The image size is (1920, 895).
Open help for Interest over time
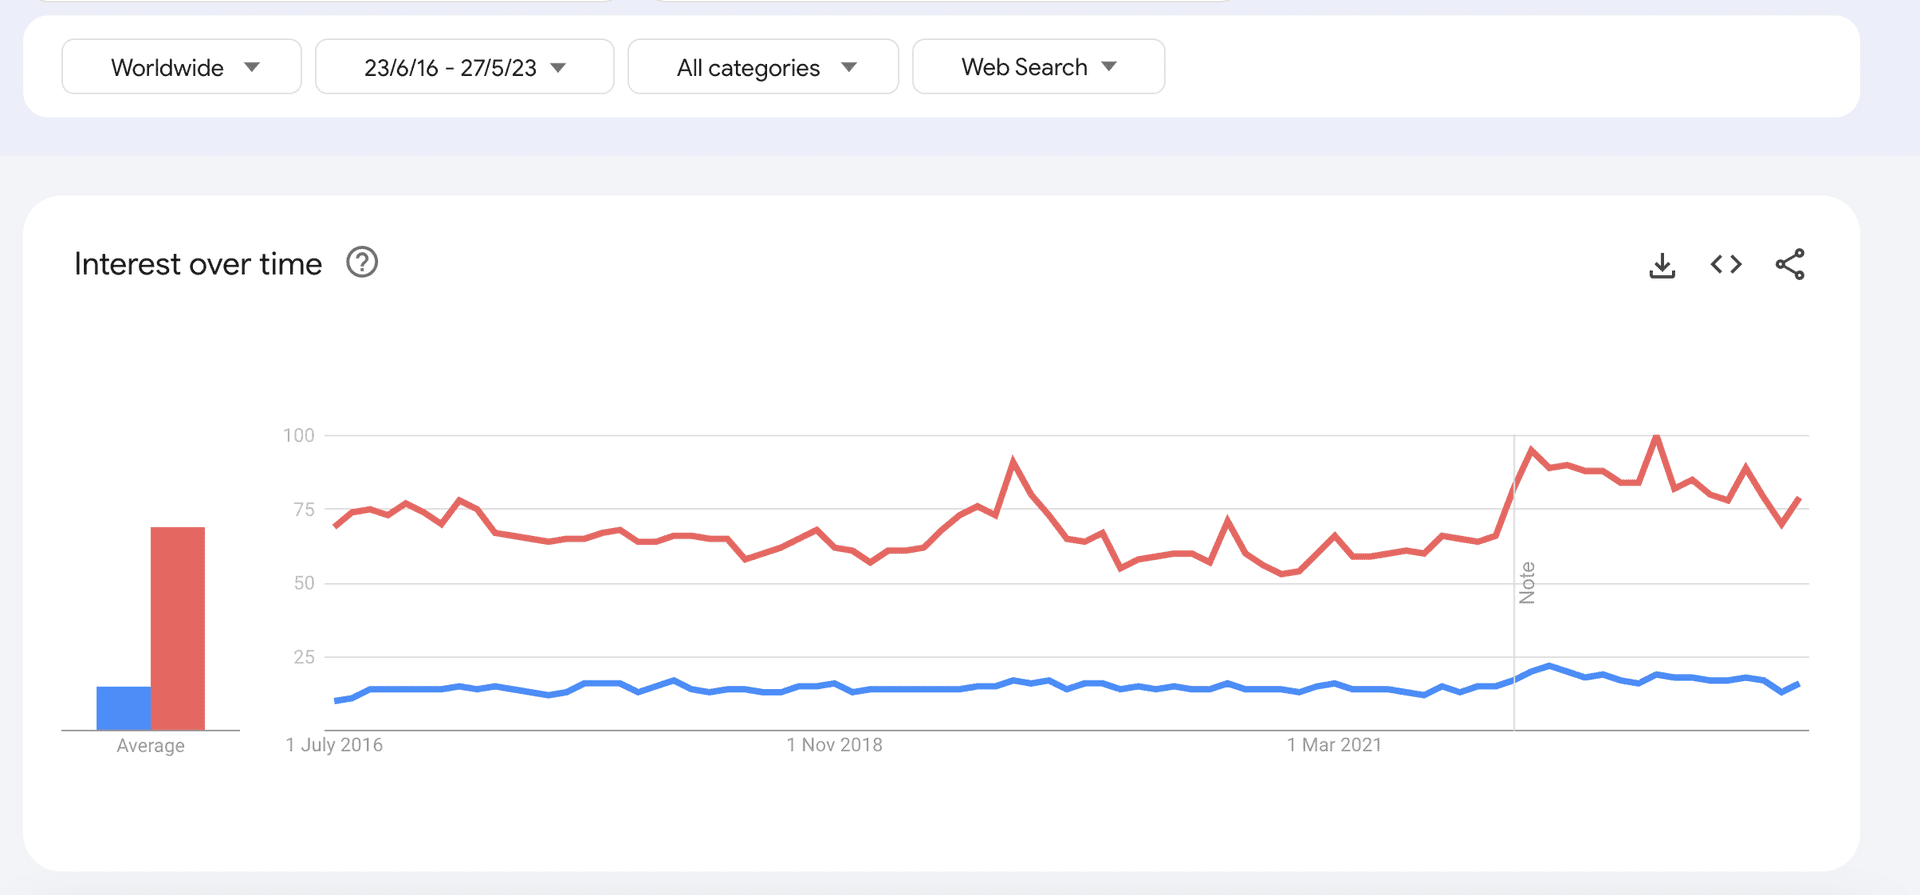click(362, 262)
